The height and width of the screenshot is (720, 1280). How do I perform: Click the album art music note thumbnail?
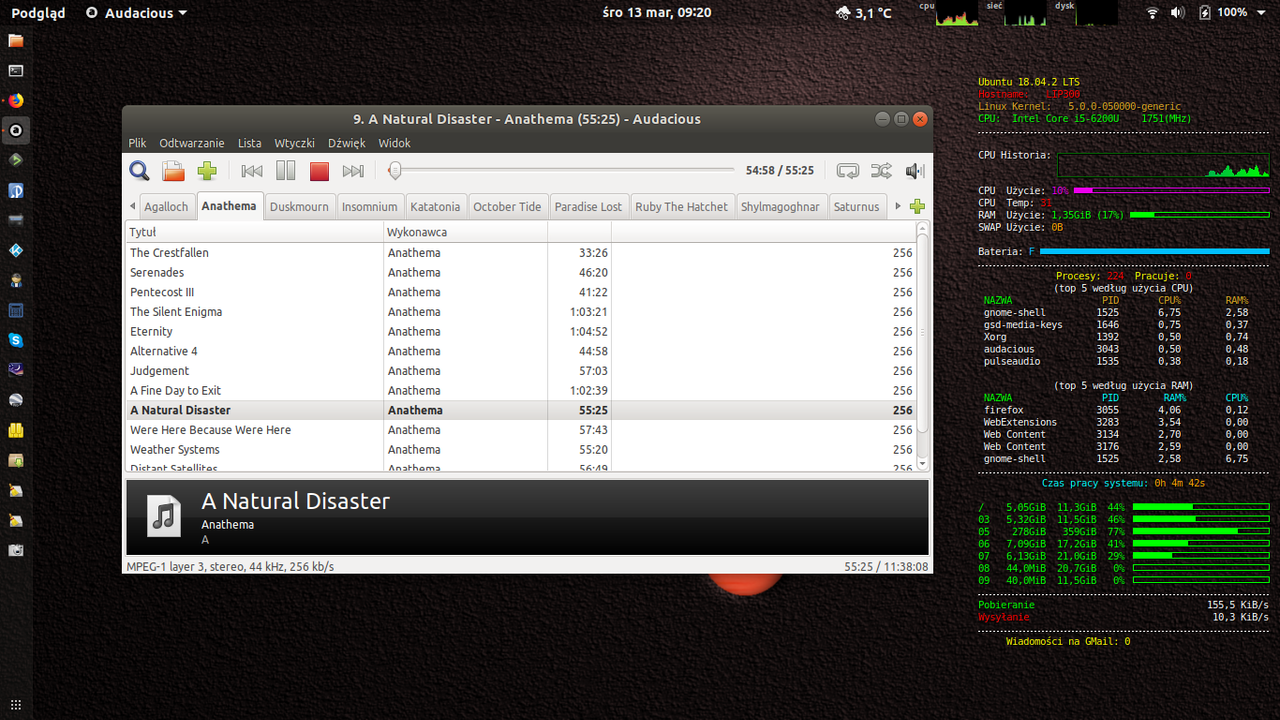click(x=165, y=516)
